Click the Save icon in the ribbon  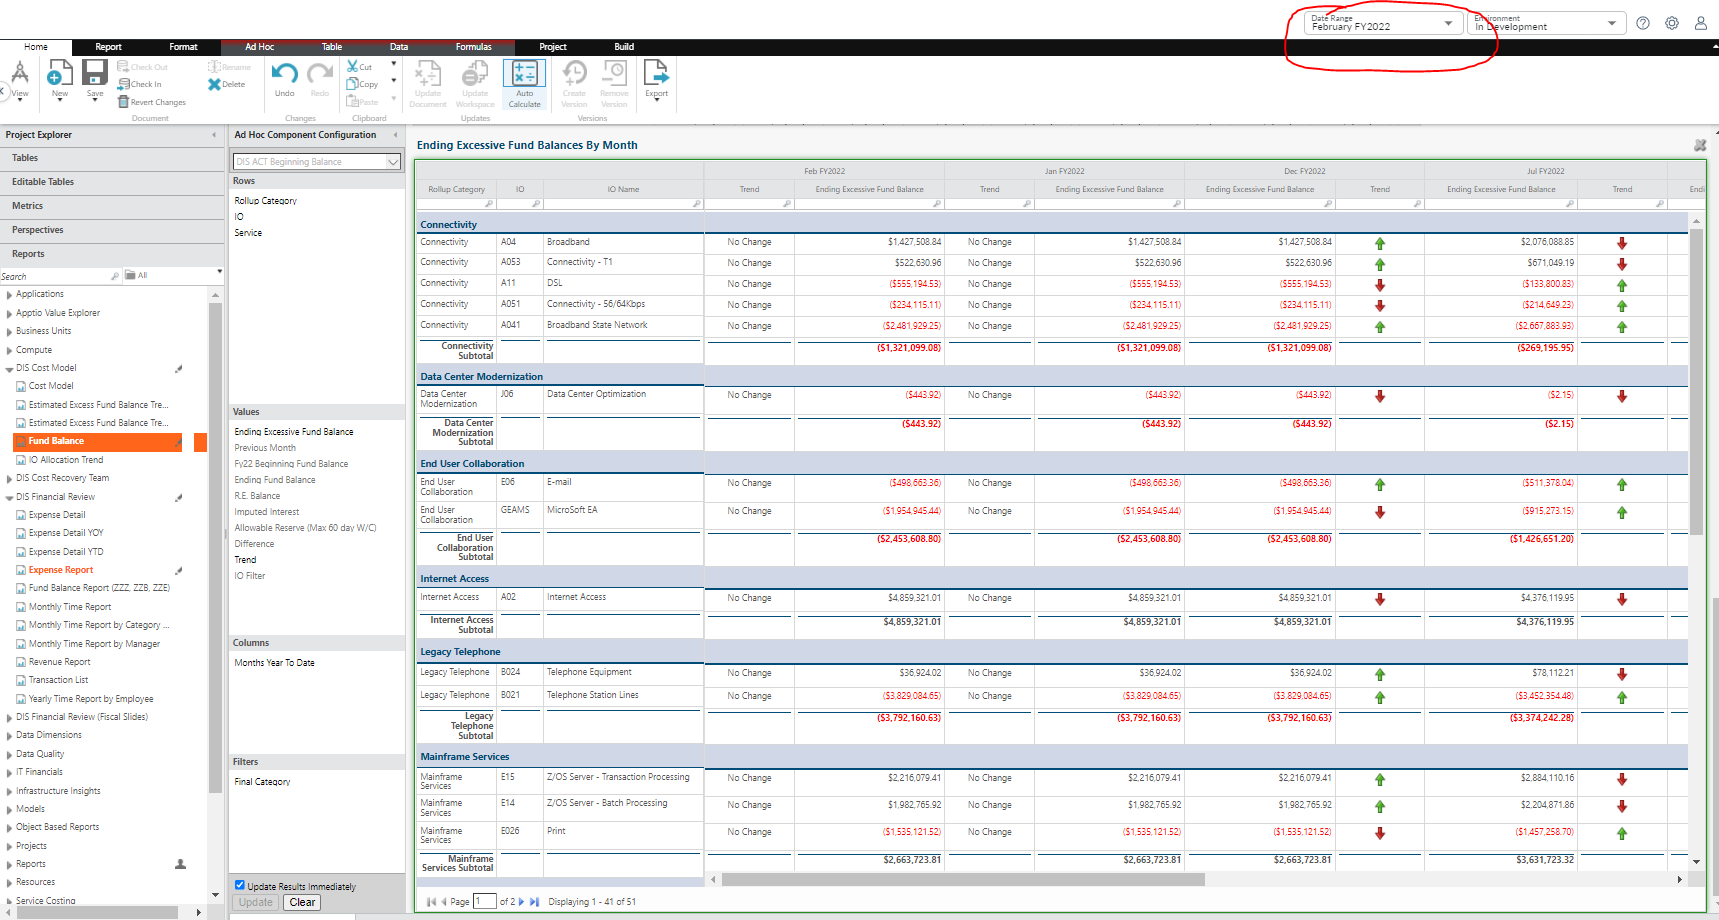[95, 73]
